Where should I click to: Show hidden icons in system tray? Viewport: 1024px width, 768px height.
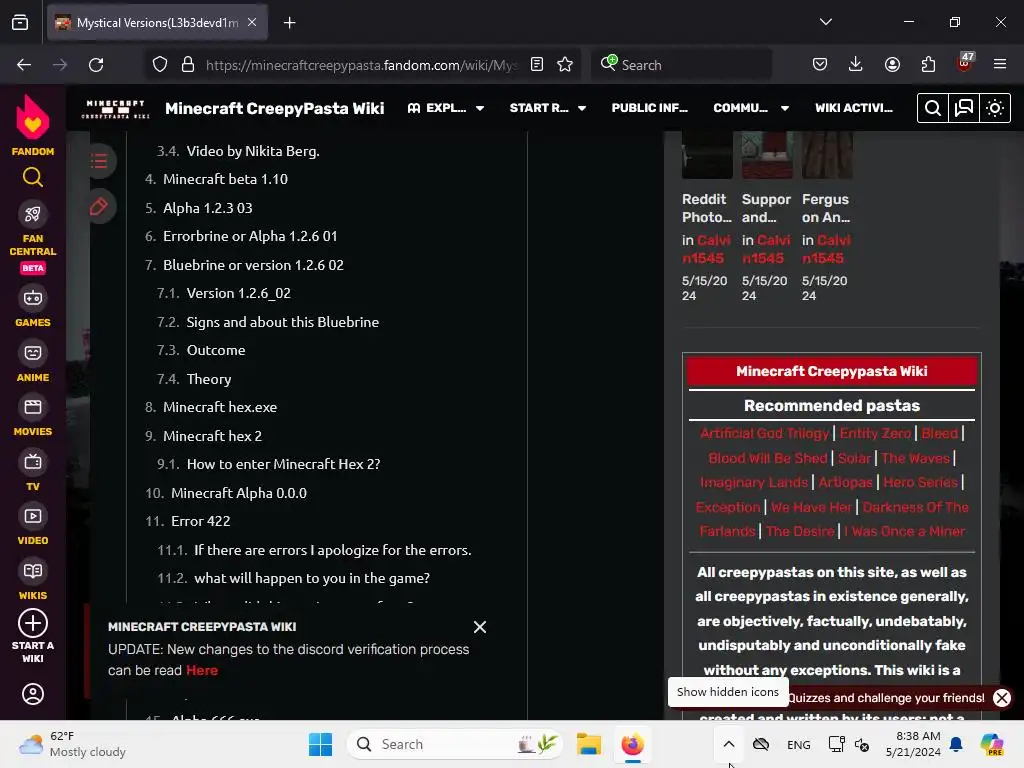729,744
